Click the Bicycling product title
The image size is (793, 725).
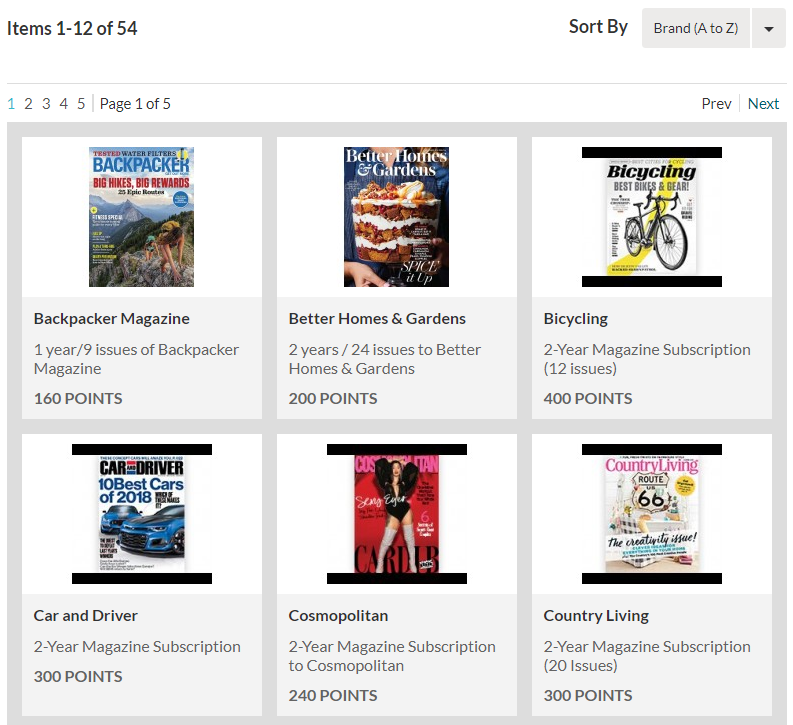[576, 319]
